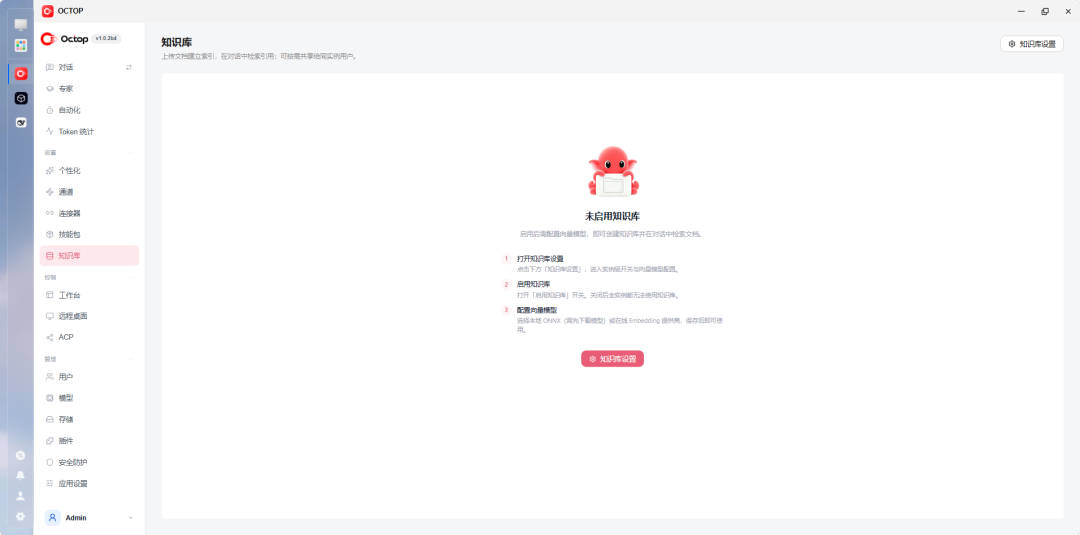Select the 自动化 timer icon

click(50, 110)
